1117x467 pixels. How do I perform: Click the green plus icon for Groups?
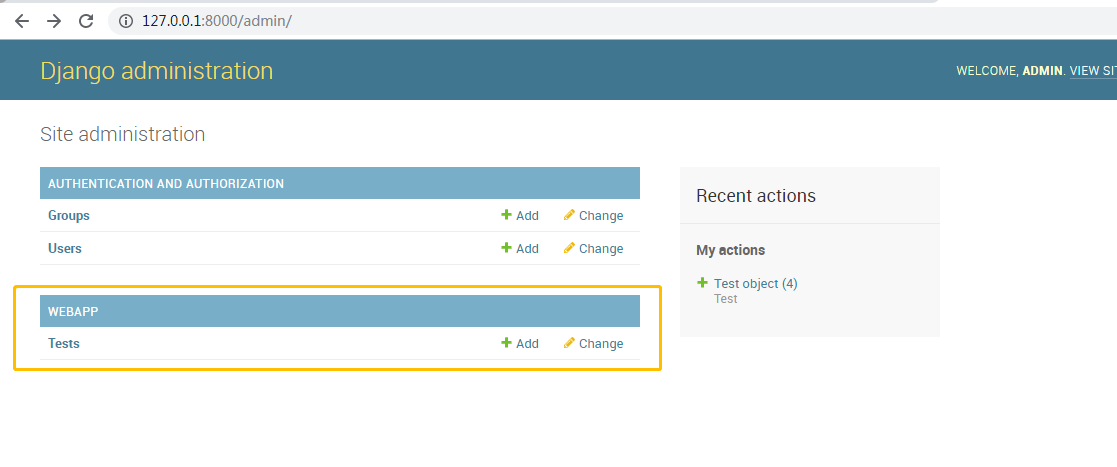[x=506, y=215]
